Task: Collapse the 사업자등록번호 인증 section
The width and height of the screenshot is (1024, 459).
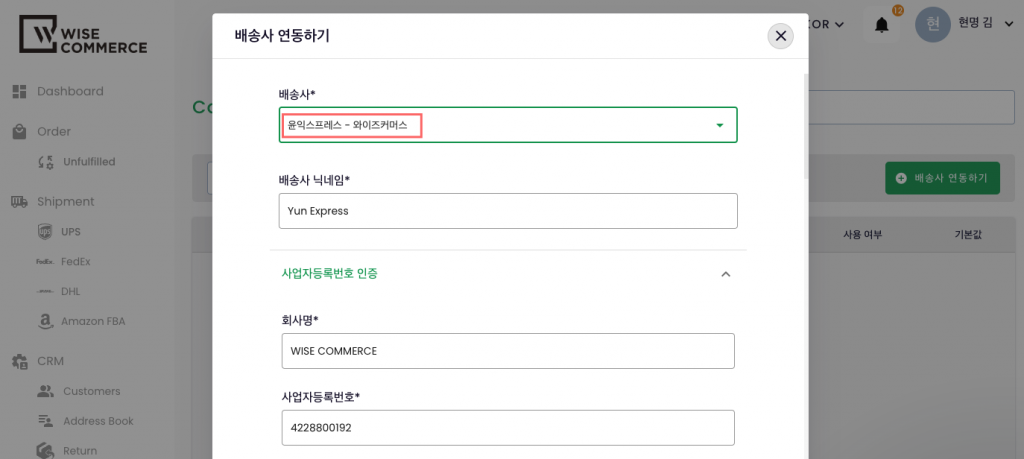Action: coord(726,274)
